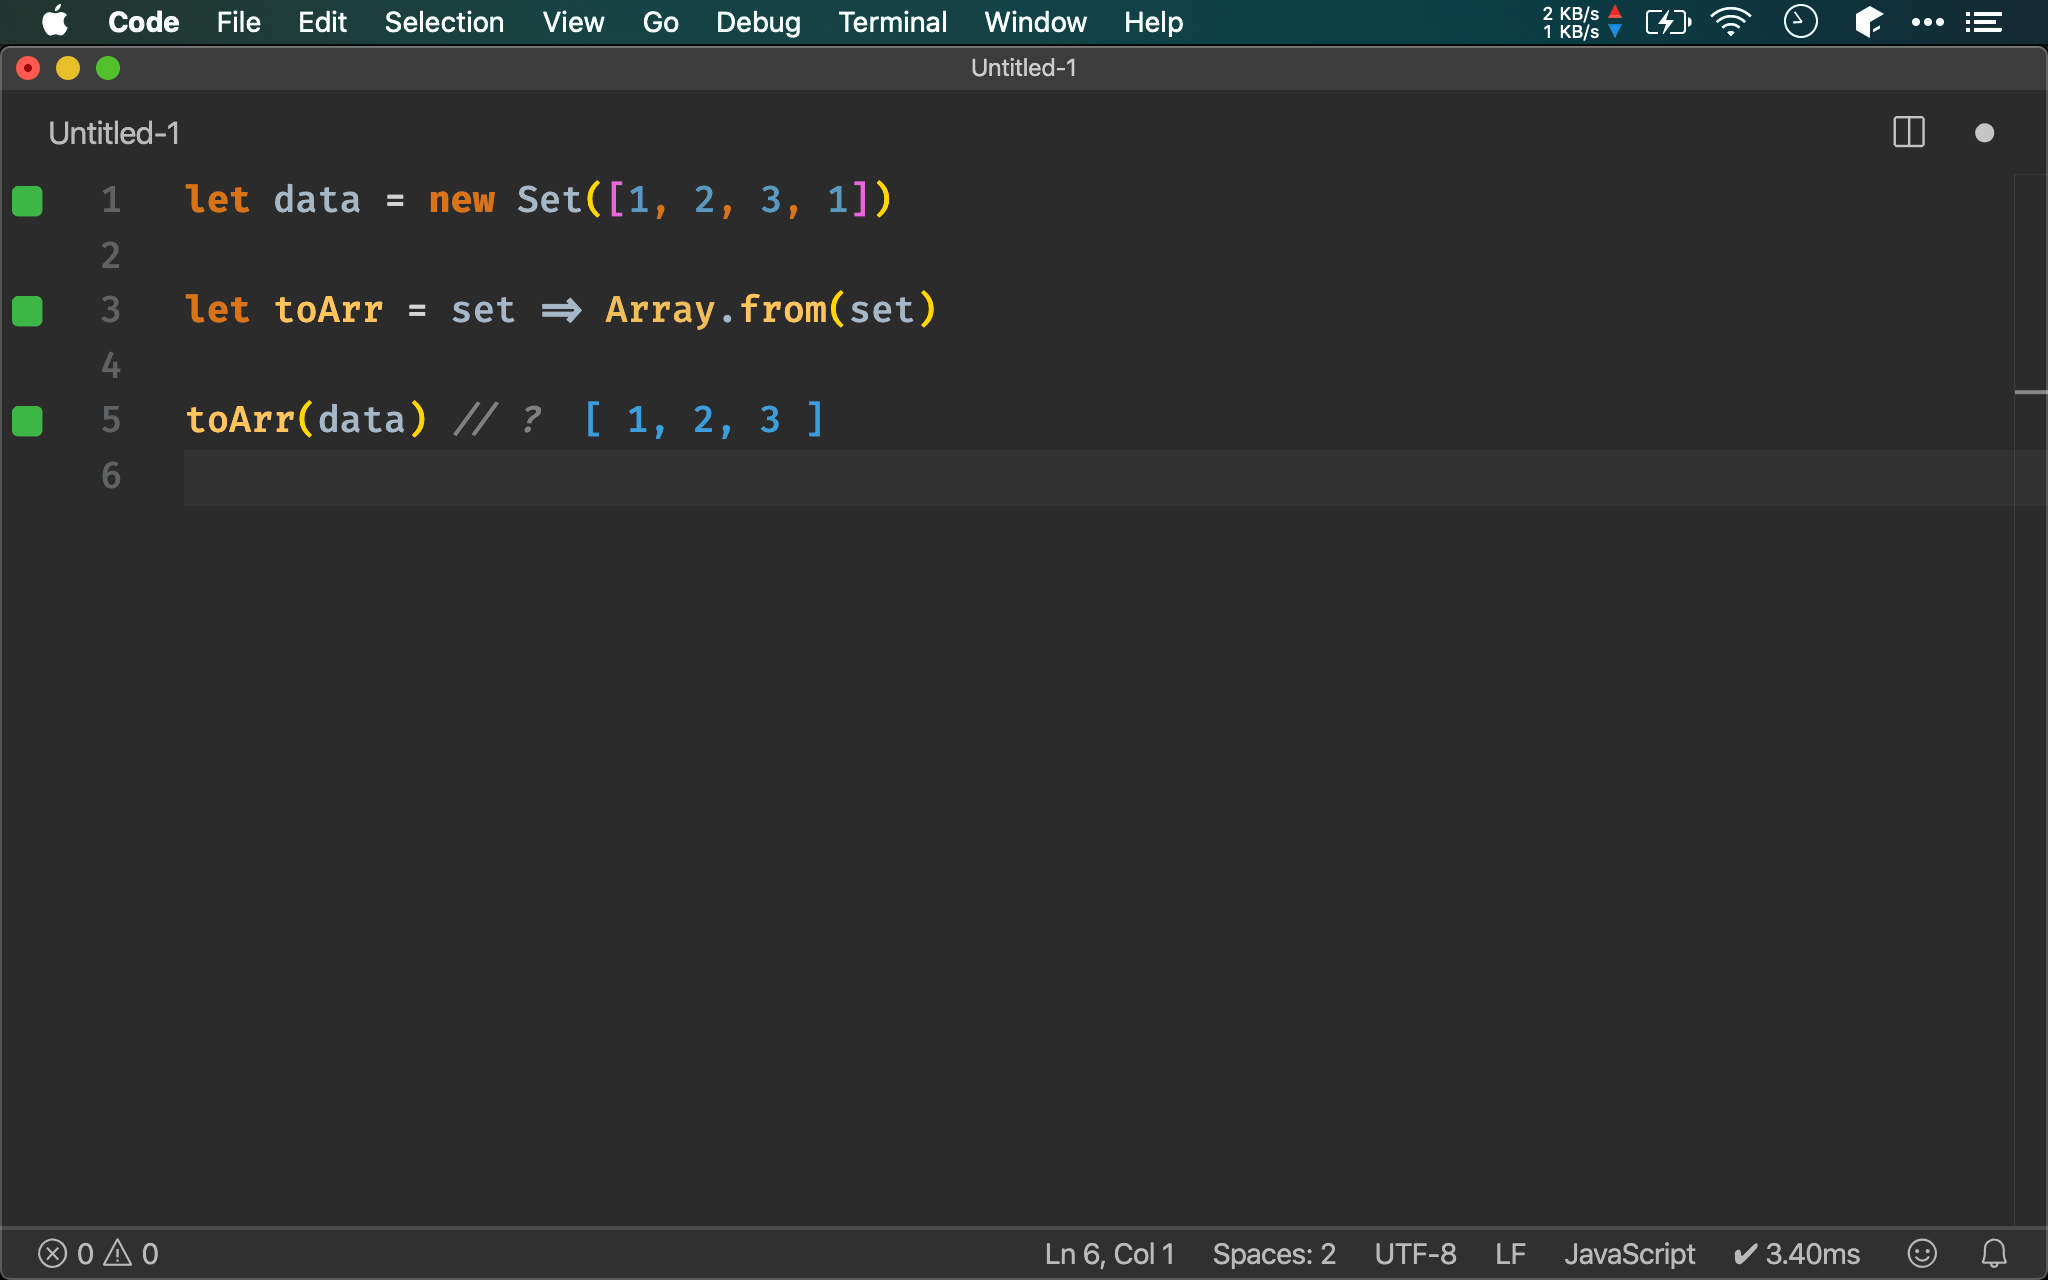This screenshot has height=1280, width=2048.
Task: Click the unsaved changes dot icon
Action: (x=1984, y=133)
